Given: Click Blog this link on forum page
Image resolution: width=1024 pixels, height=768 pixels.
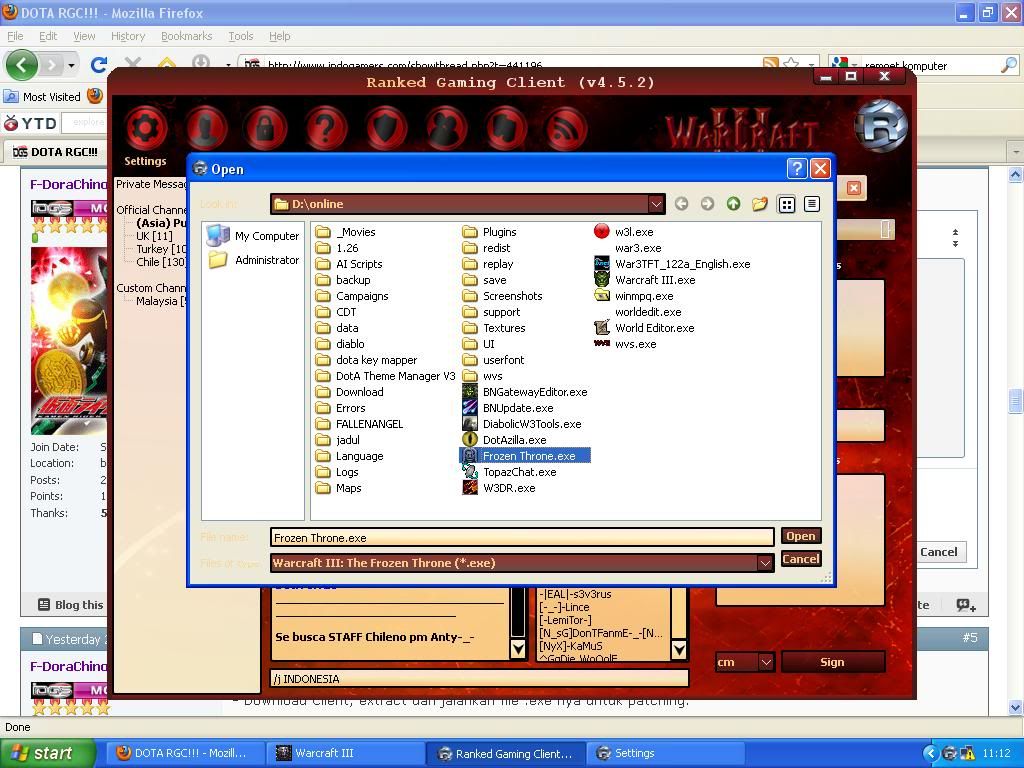Looking at the screenshot, I should [71, 605].
